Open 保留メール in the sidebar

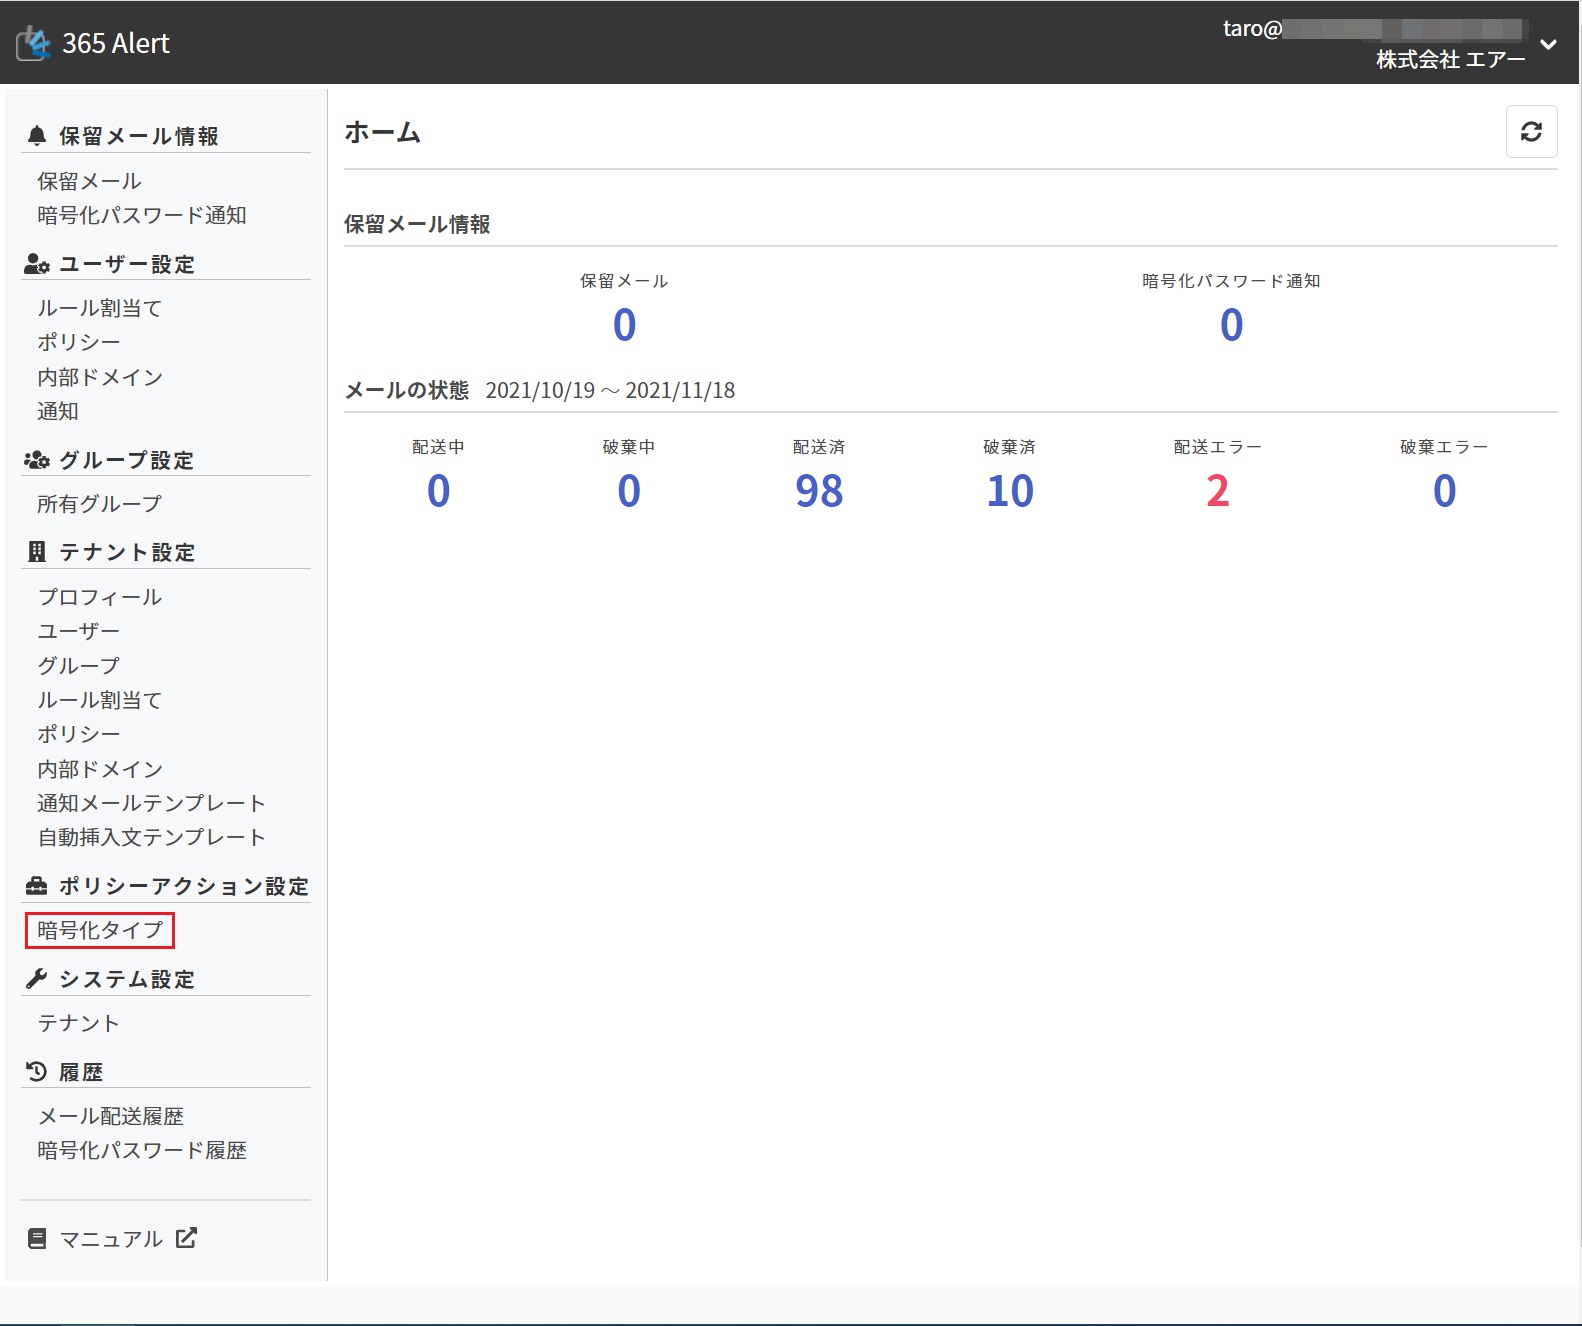90,181
